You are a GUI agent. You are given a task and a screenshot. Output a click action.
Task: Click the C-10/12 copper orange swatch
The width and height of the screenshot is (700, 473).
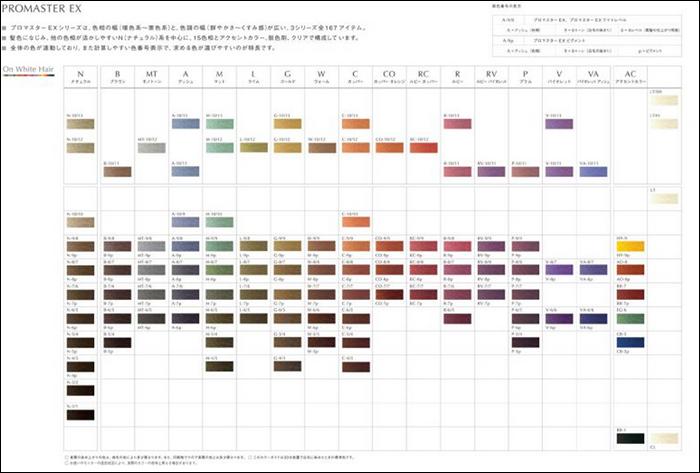coord(356,148)
